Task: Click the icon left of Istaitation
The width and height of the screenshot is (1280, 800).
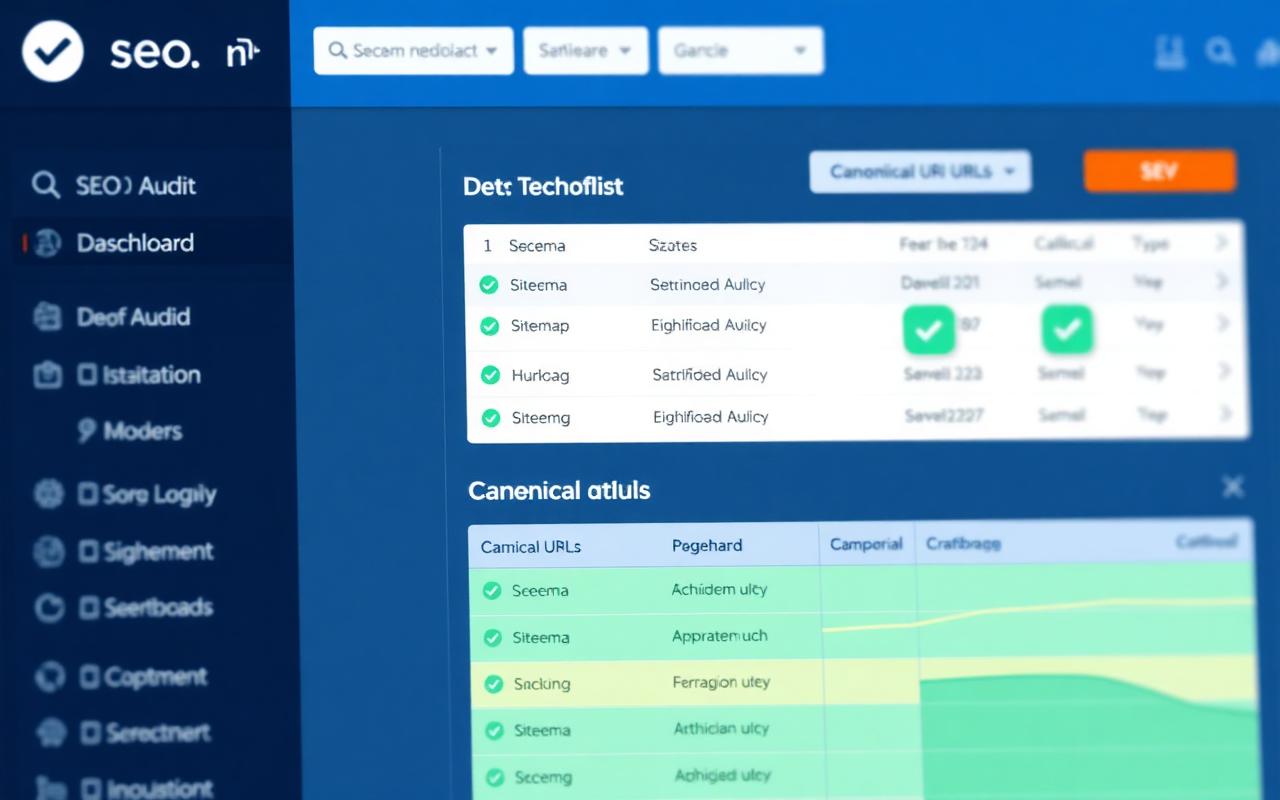Action: 47,375
